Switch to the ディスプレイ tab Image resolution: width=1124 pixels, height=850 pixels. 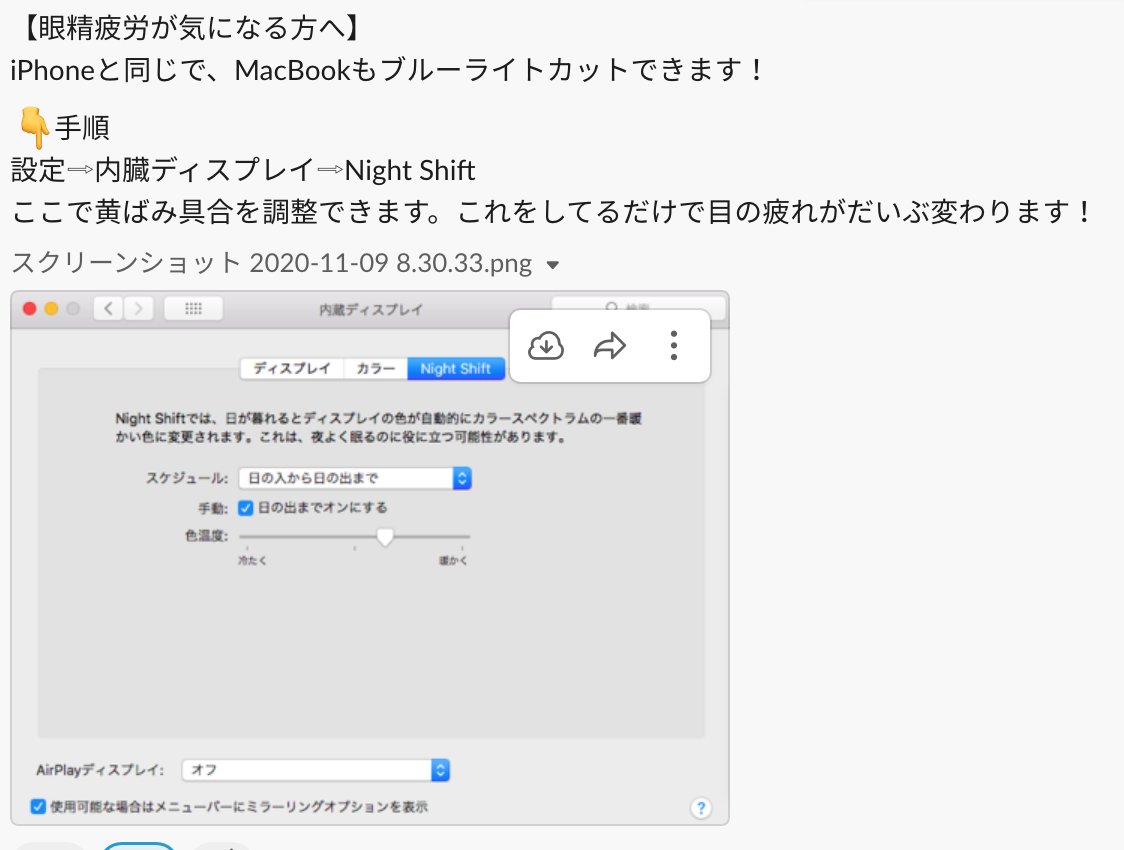(292, 368)
